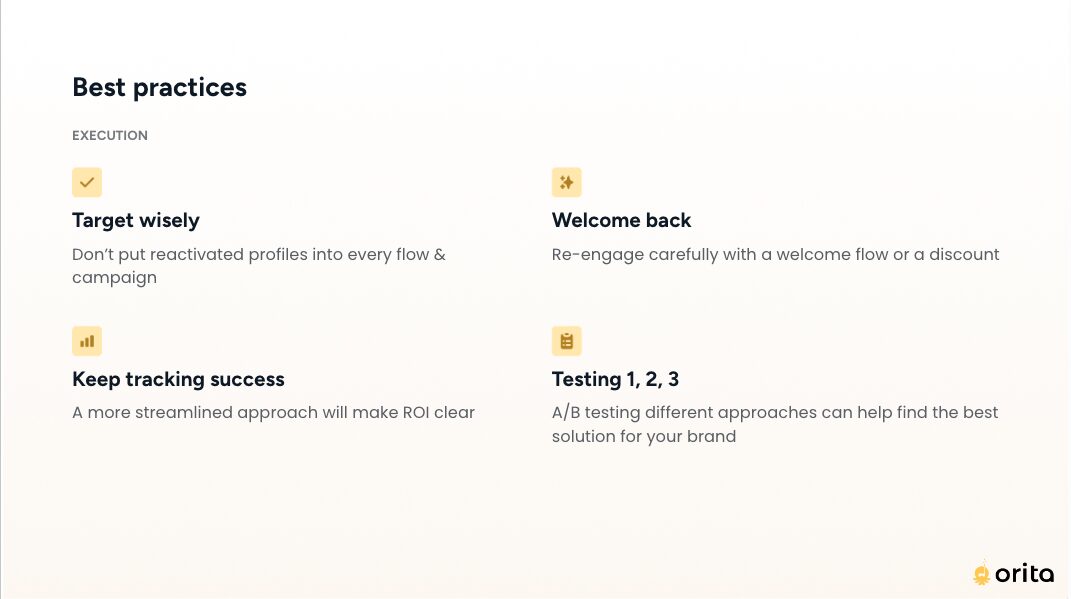Select the Keep tracking success heading
This screenshot has width=1071, height=599.
pos(178,379)
